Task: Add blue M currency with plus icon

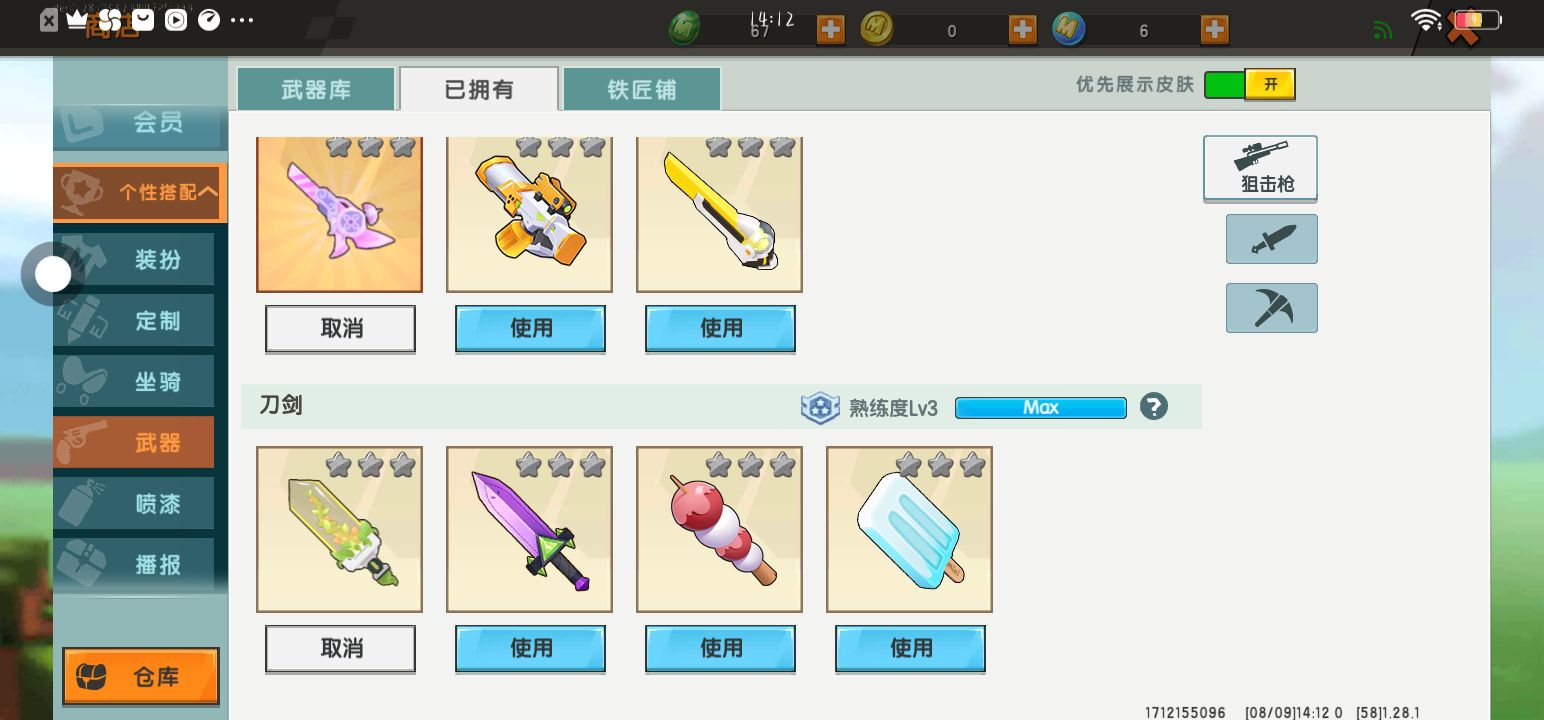Action: [1215, 30]
